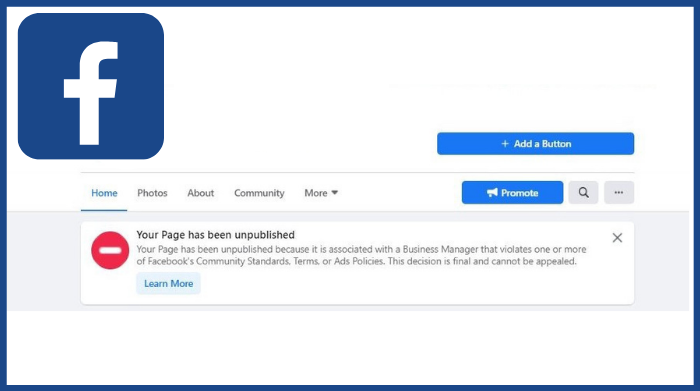This screenshot has width=700, height=391.
Task: Open the Community tab
Action: tap(259, 193)
